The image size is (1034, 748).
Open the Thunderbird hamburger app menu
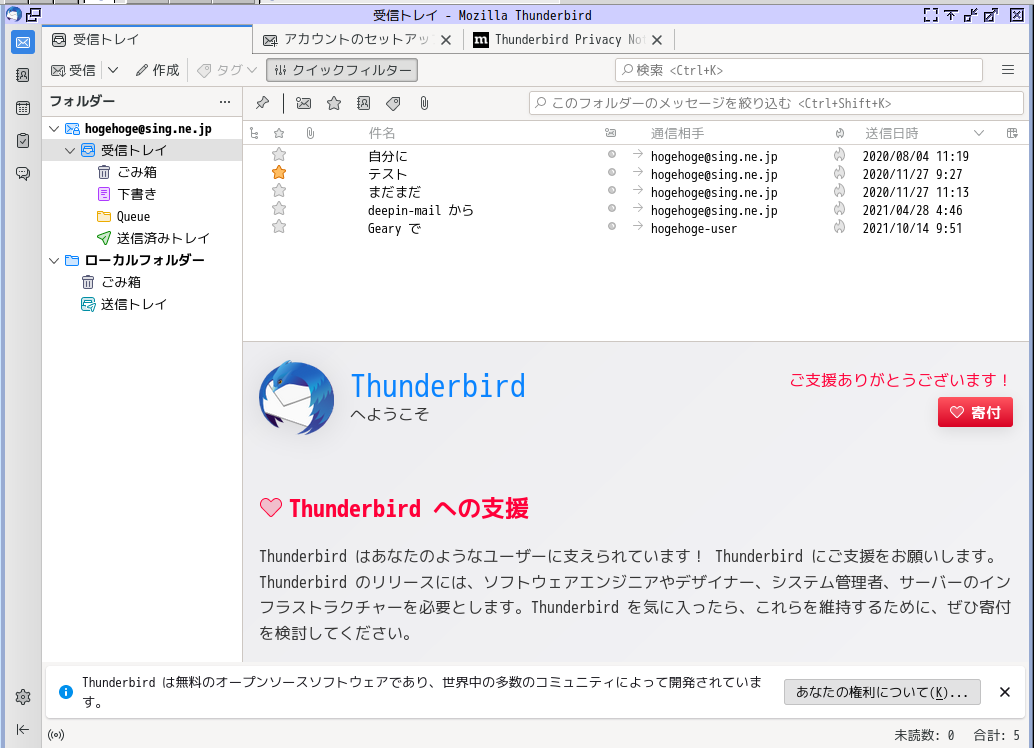pos(1008,70)
